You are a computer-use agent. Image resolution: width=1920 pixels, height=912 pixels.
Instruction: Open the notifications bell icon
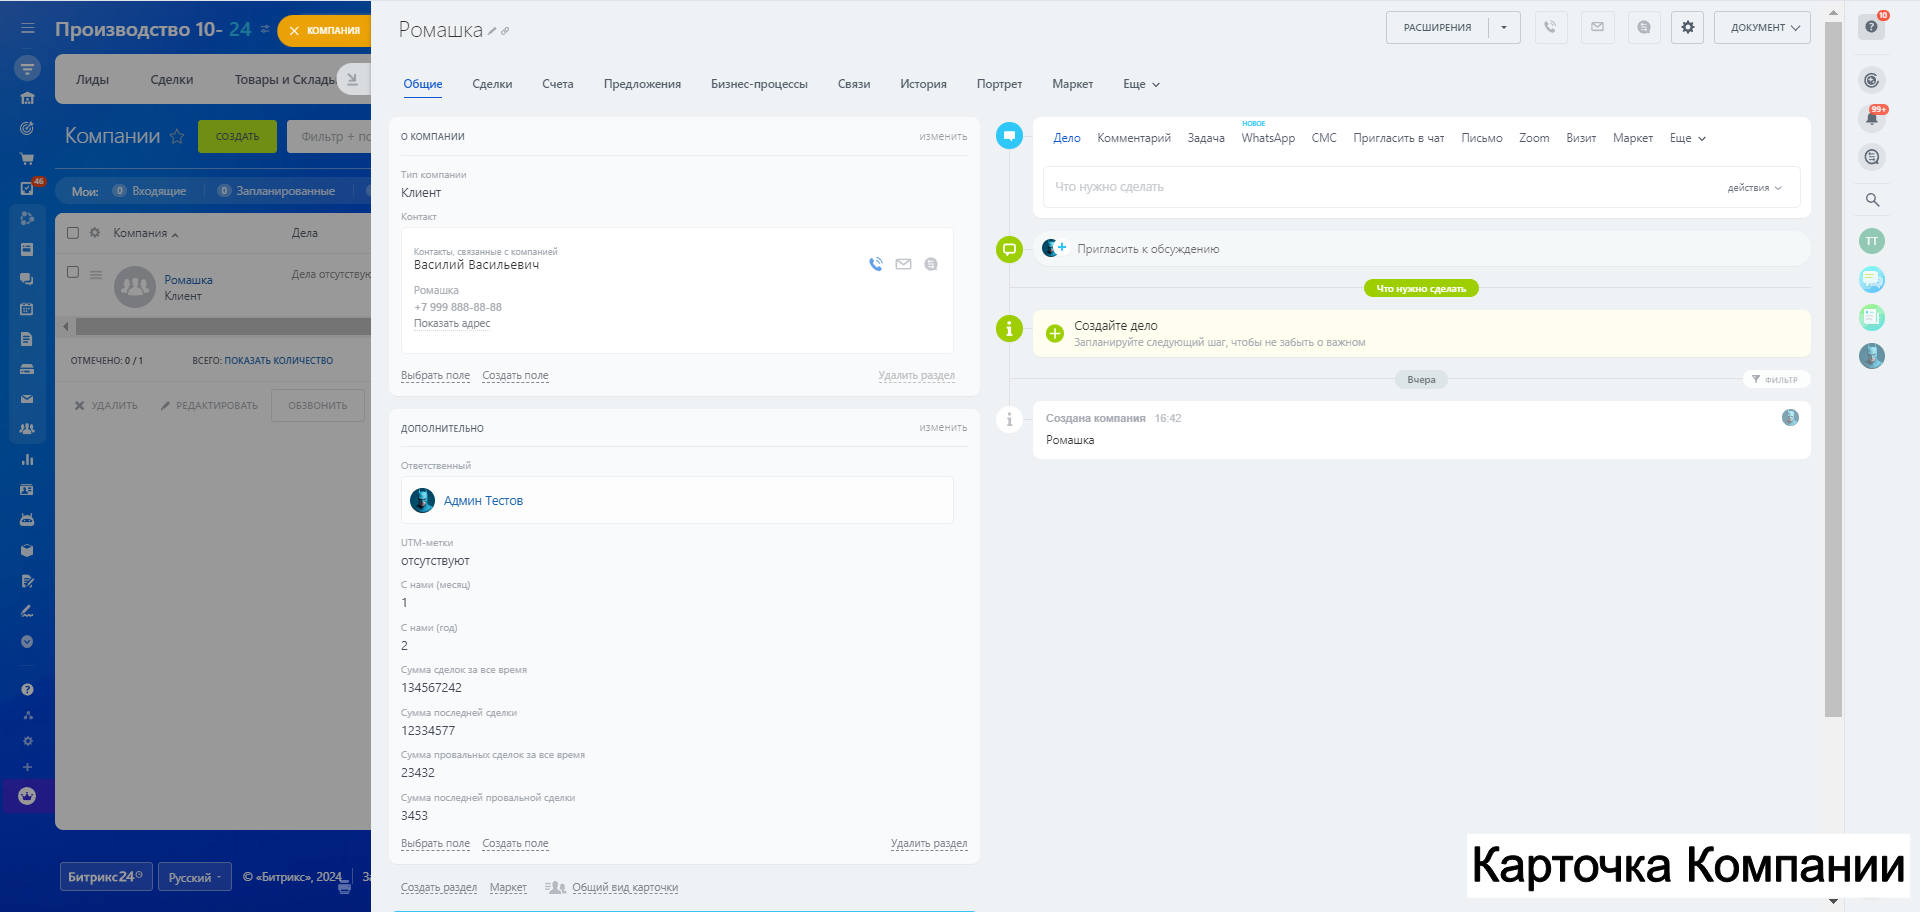(x=1871, y=119)
